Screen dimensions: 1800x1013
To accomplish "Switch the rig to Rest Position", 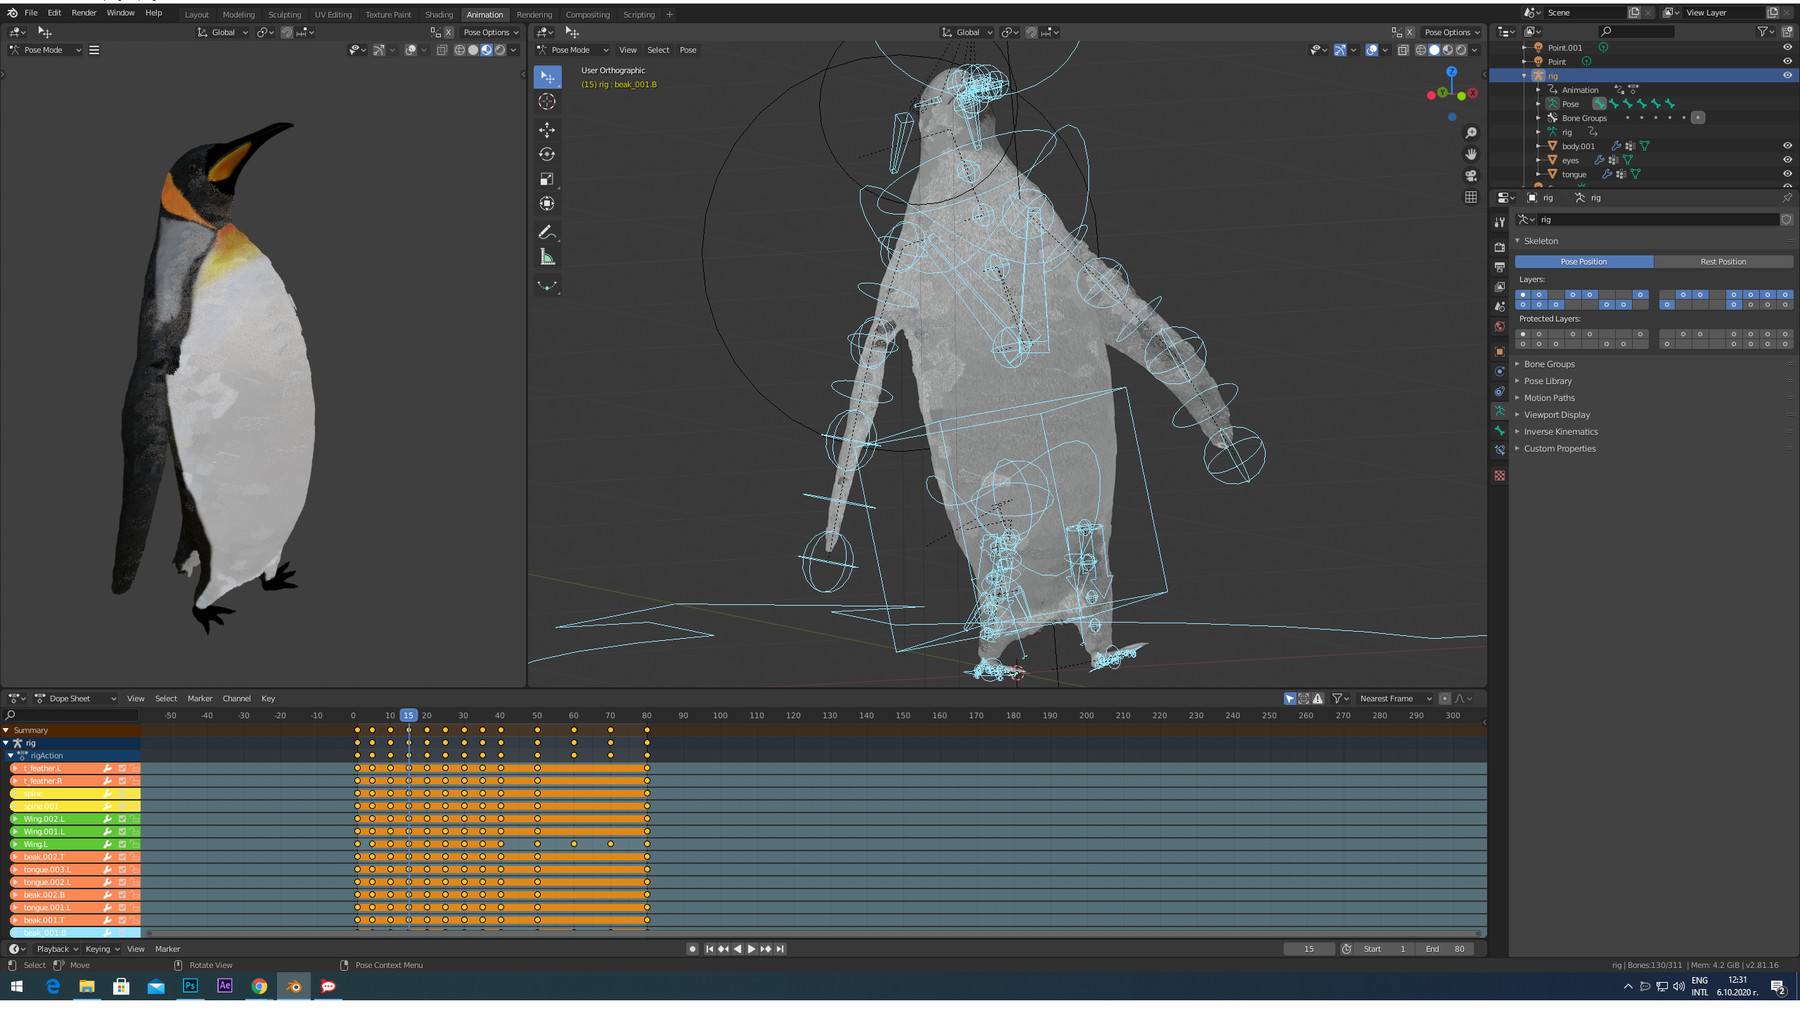I will pos(1725,261).
